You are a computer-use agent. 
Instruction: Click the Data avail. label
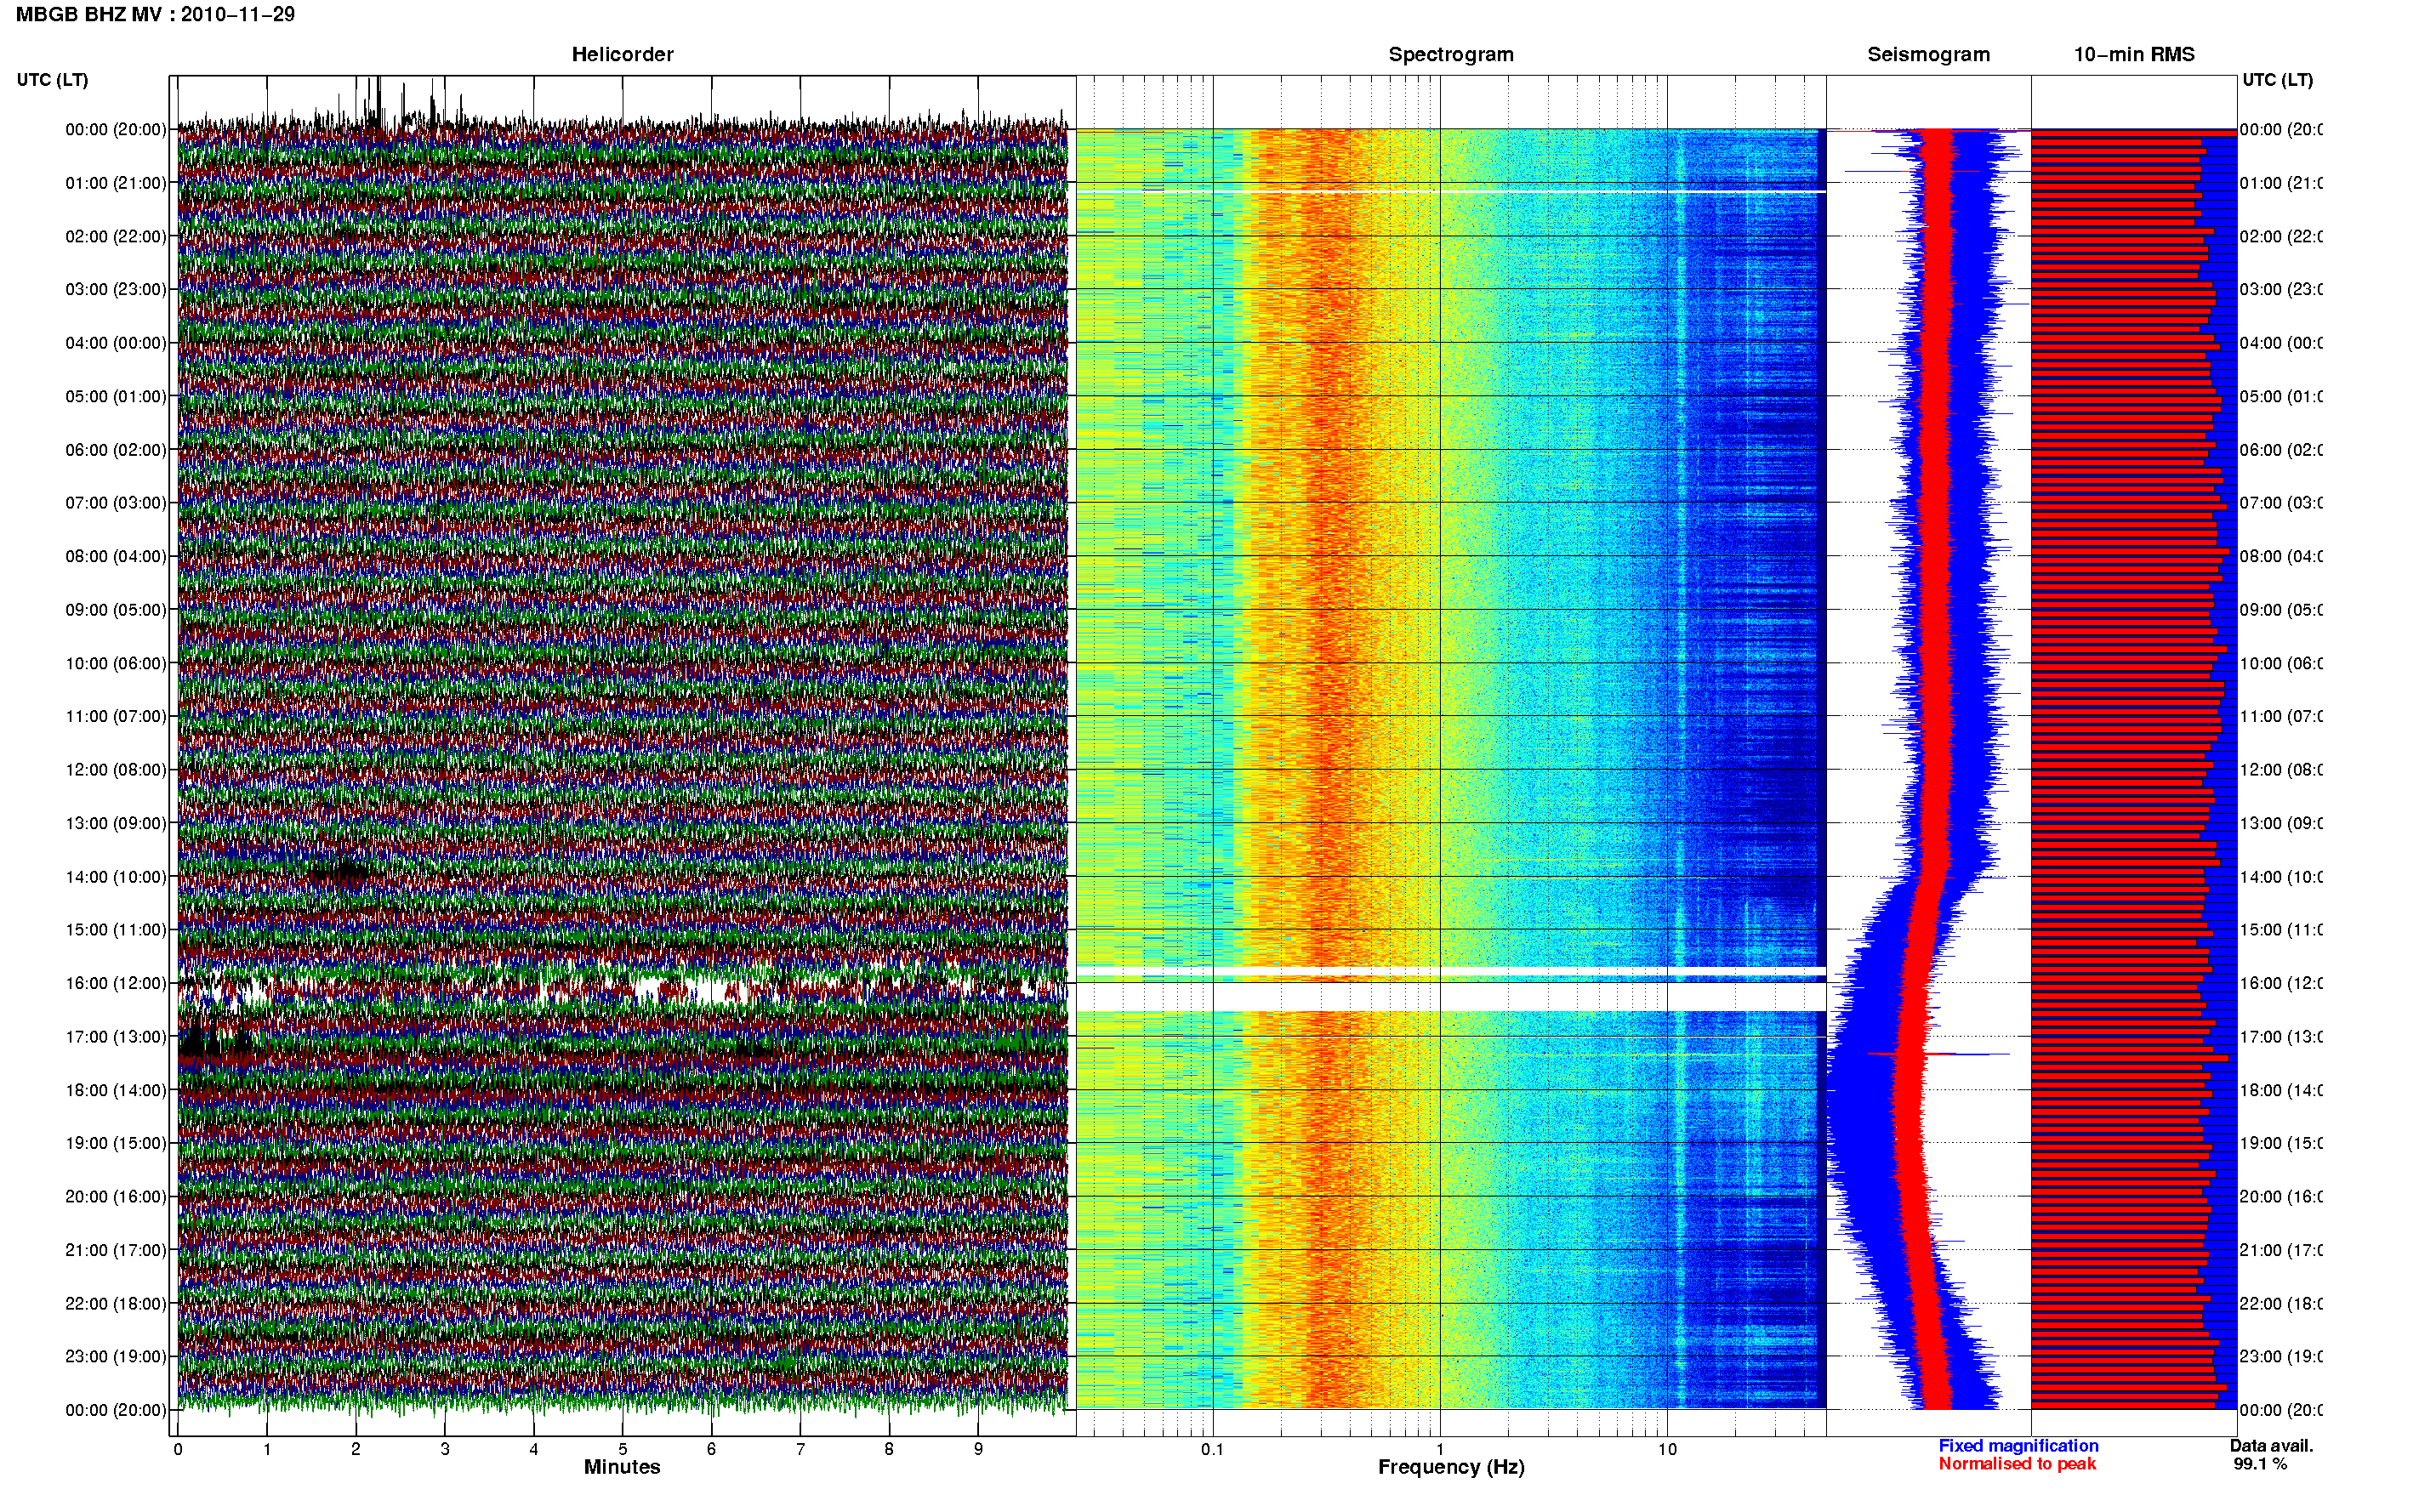pos(2271,1445)
